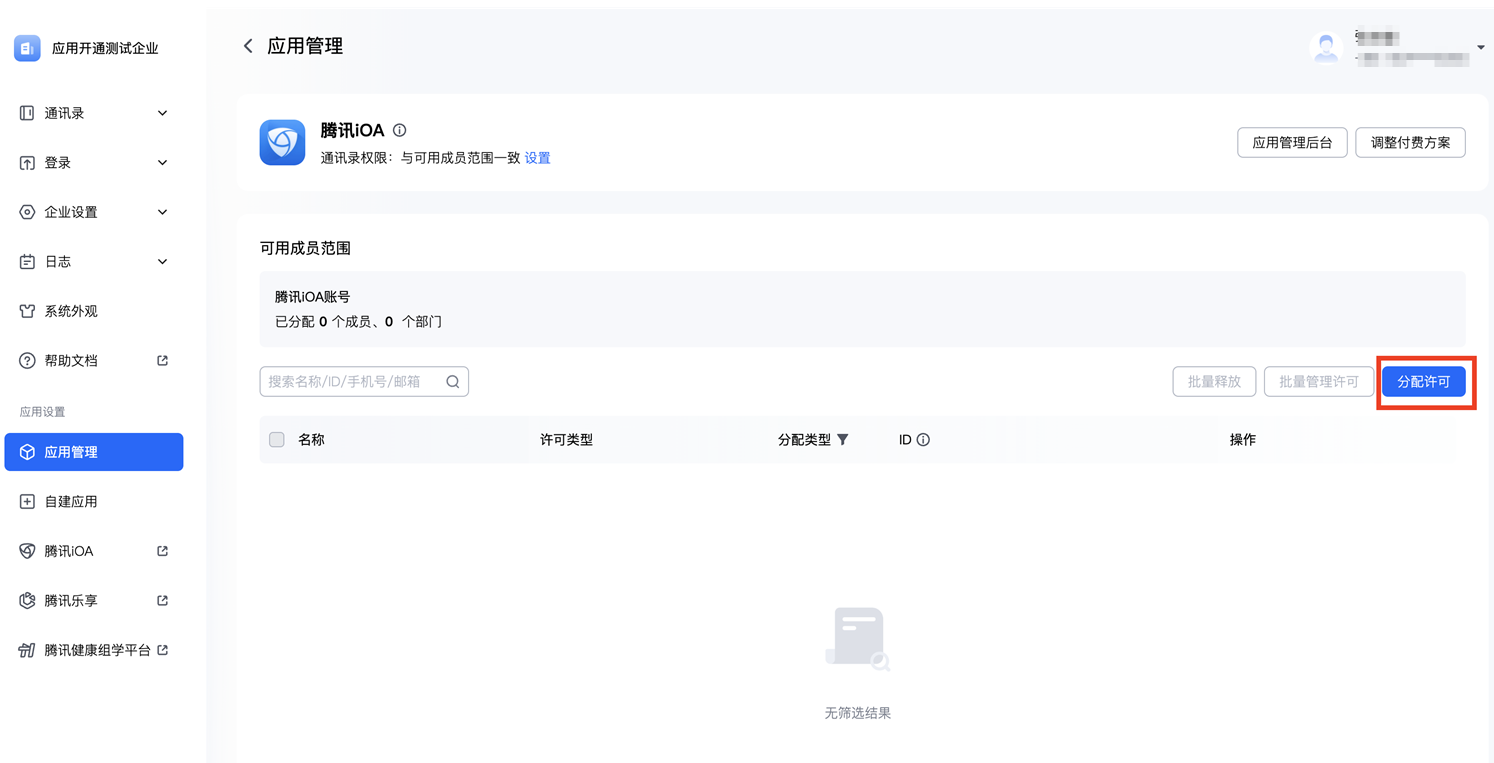Click the 应用开通测试企业 enterprise name
The image size is (1494, 763).
(105, 48)
